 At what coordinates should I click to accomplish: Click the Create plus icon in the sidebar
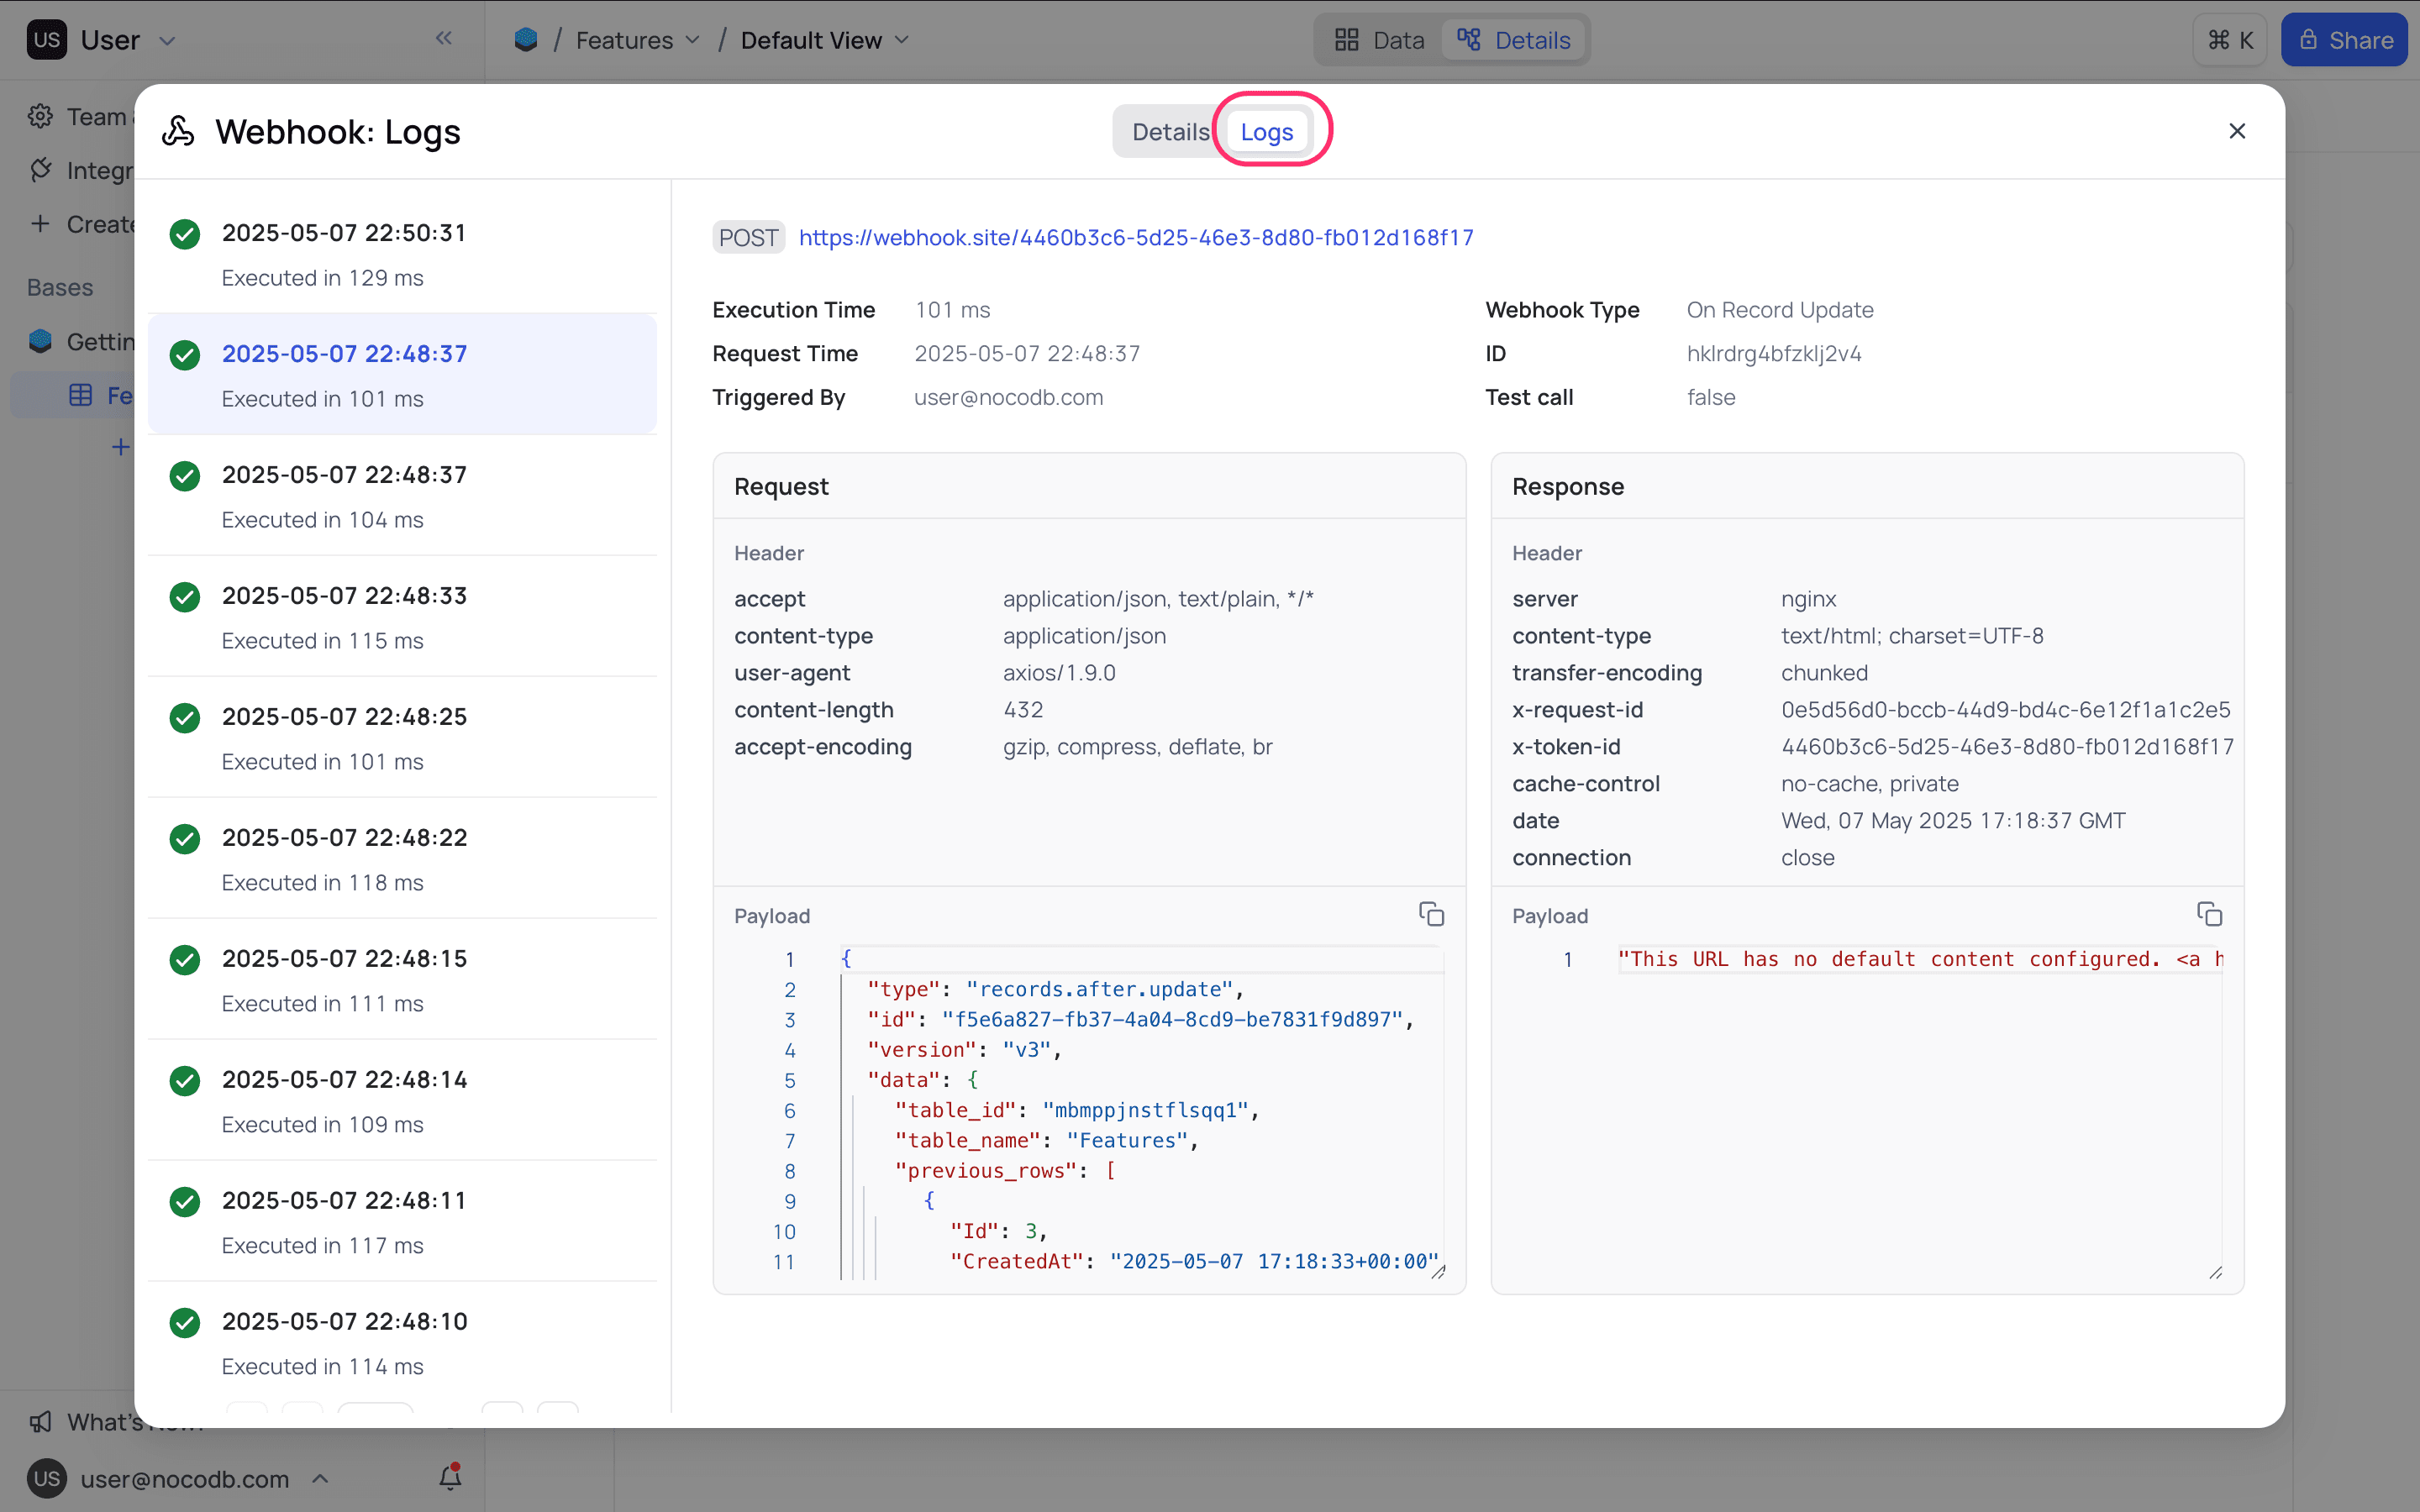pos(40,223)
